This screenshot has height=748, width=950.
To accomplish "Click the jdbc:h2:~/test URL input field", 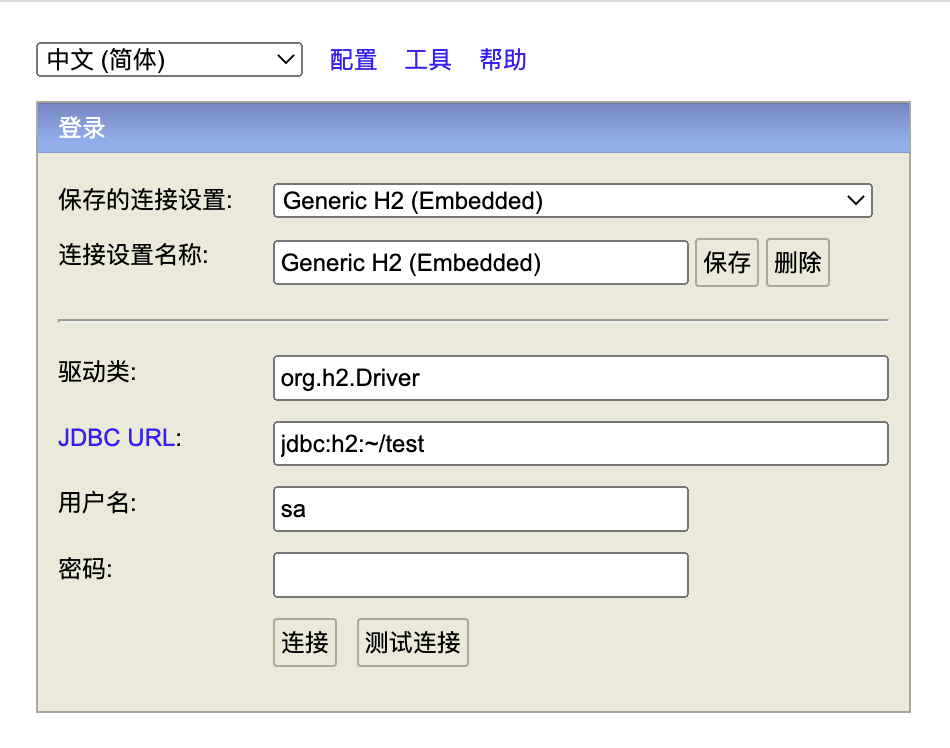I will 580,444.
